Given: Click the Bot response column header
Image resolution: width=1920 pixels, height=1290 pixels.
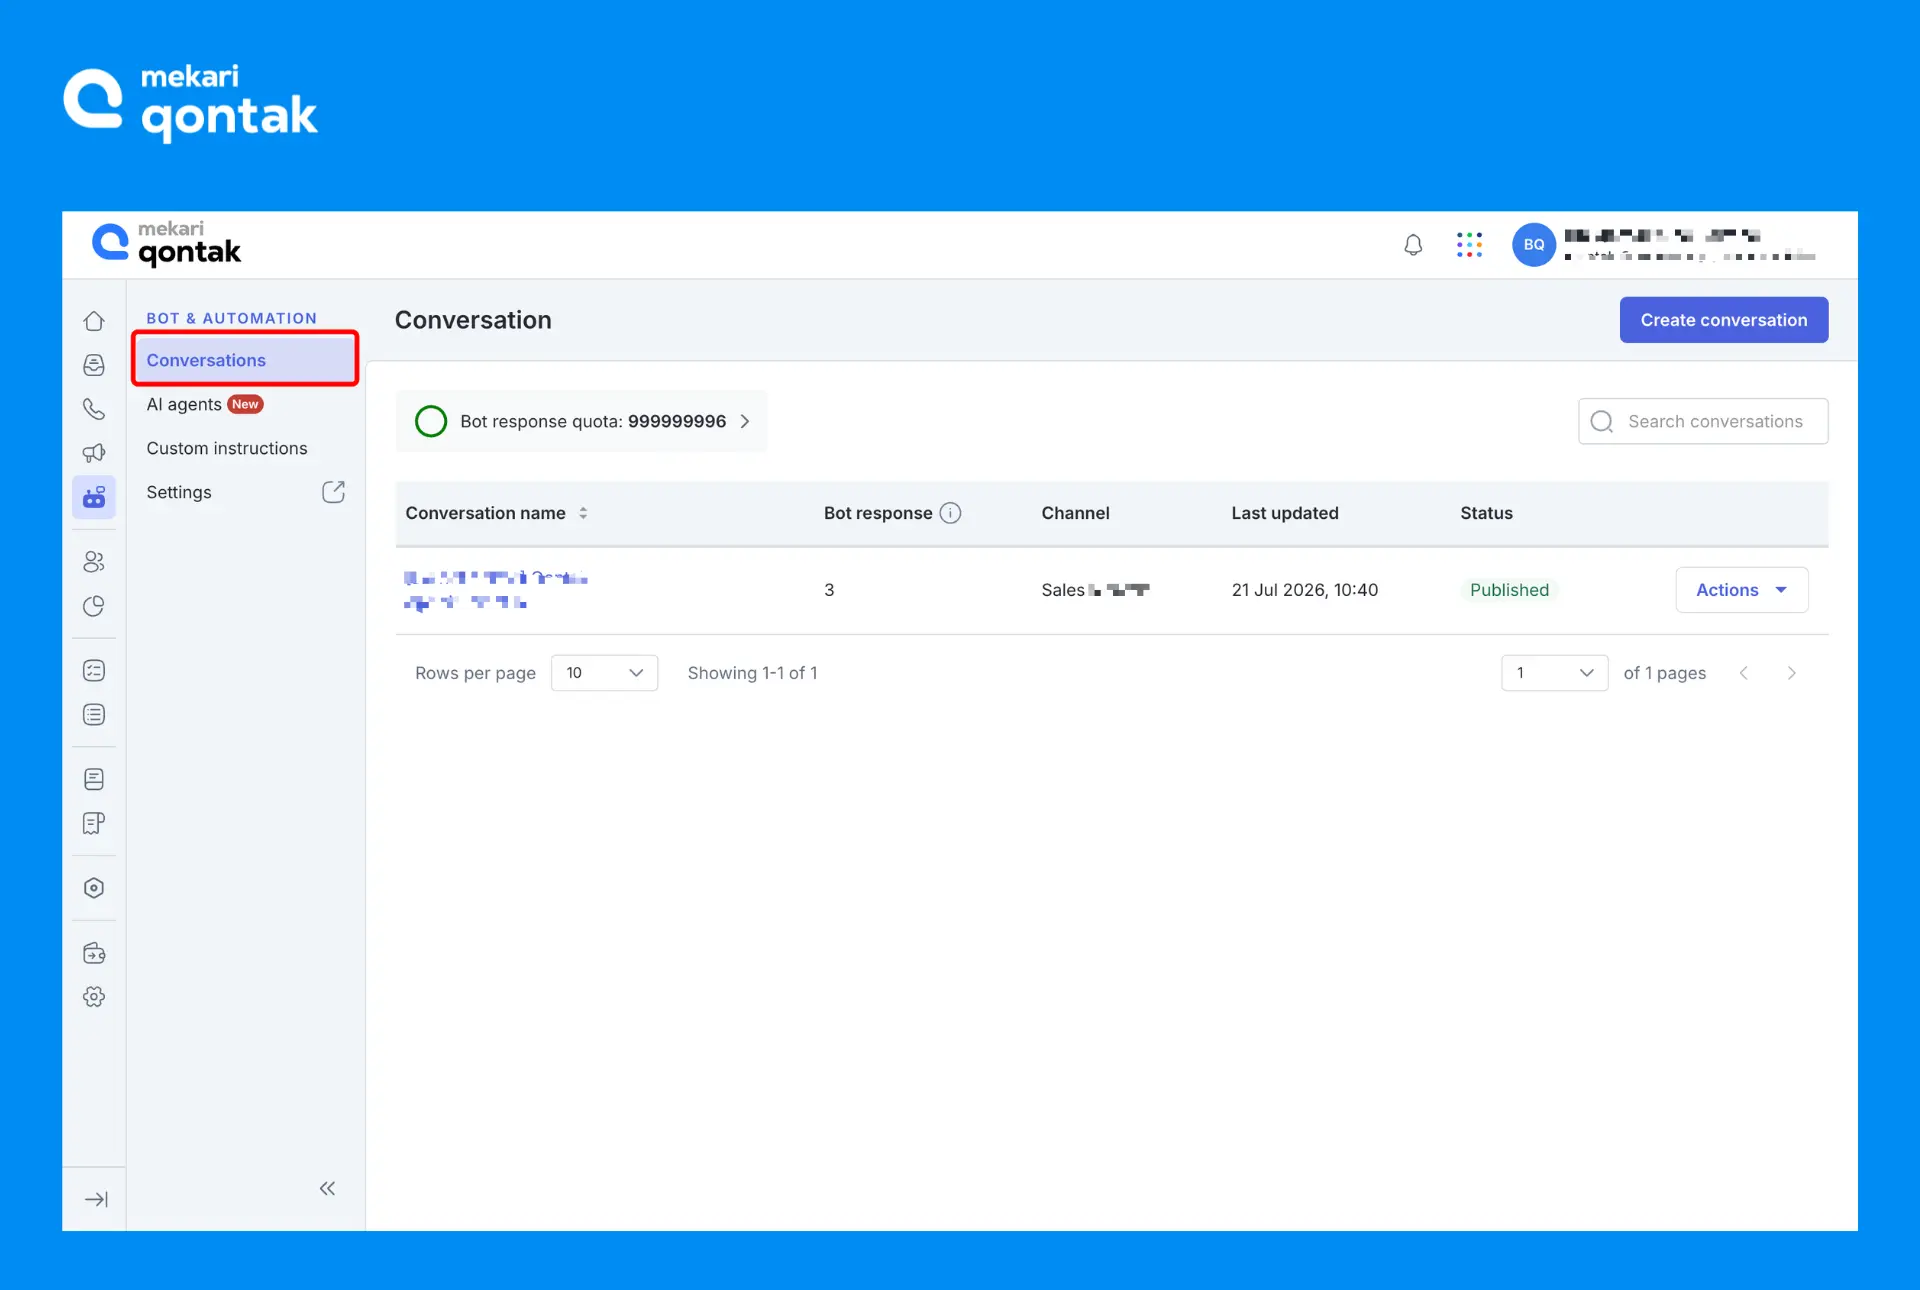Looking at the screenshot, I should coord(878,513).
